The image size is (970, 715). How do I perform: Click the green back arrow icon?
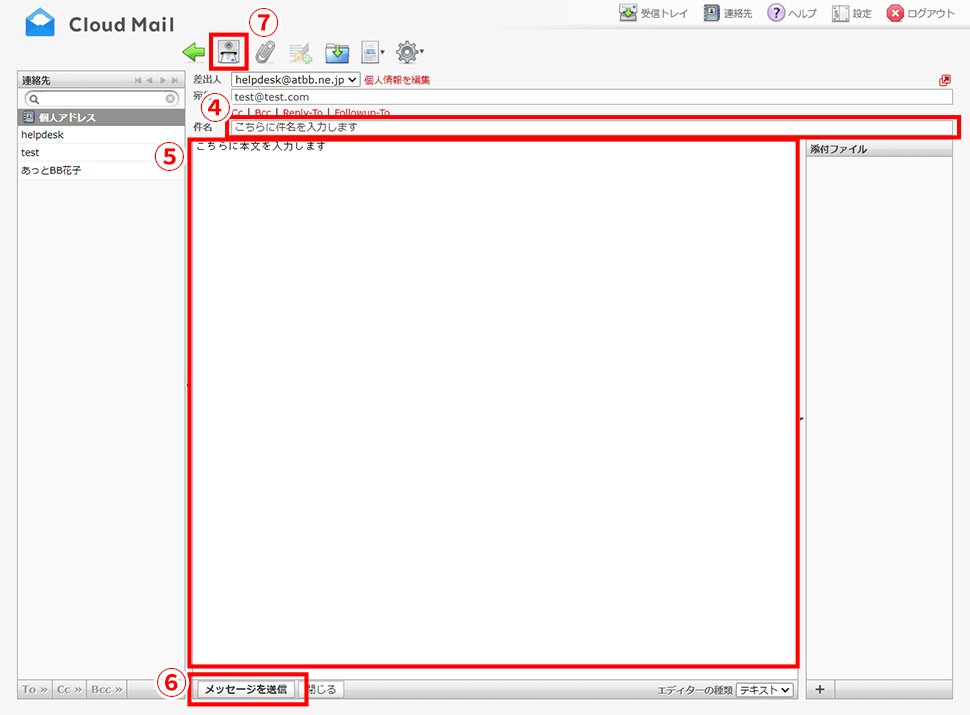194,52
